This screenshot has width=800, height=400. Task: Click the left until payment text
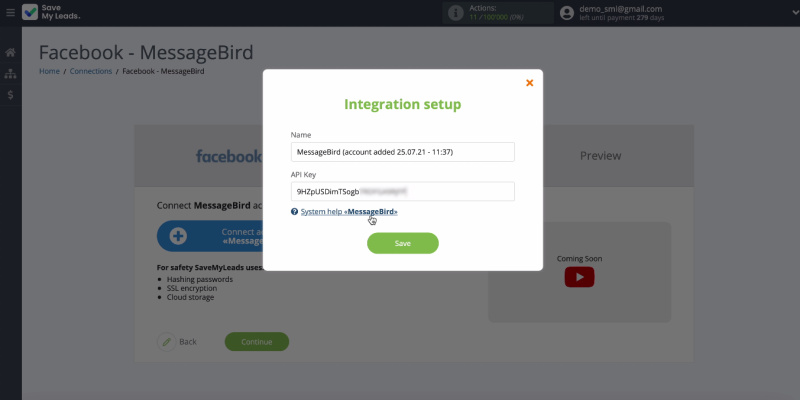point(622,18)
